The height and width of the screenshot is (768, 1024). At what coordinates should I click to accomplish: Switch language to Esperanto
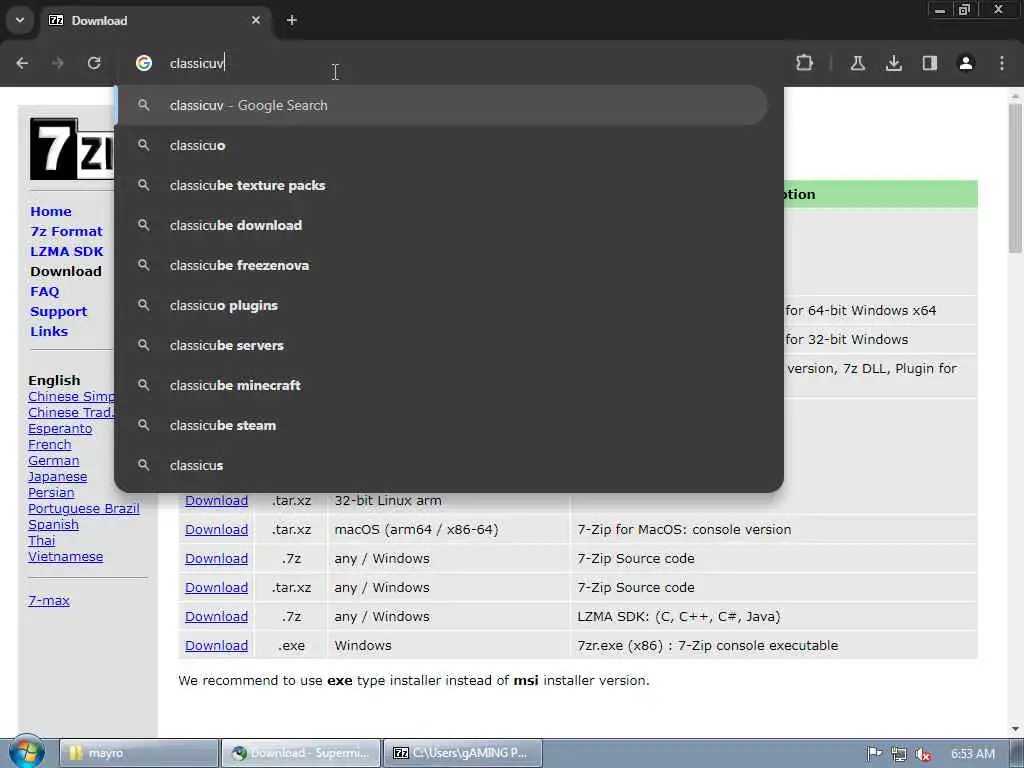tap(60, 428)
